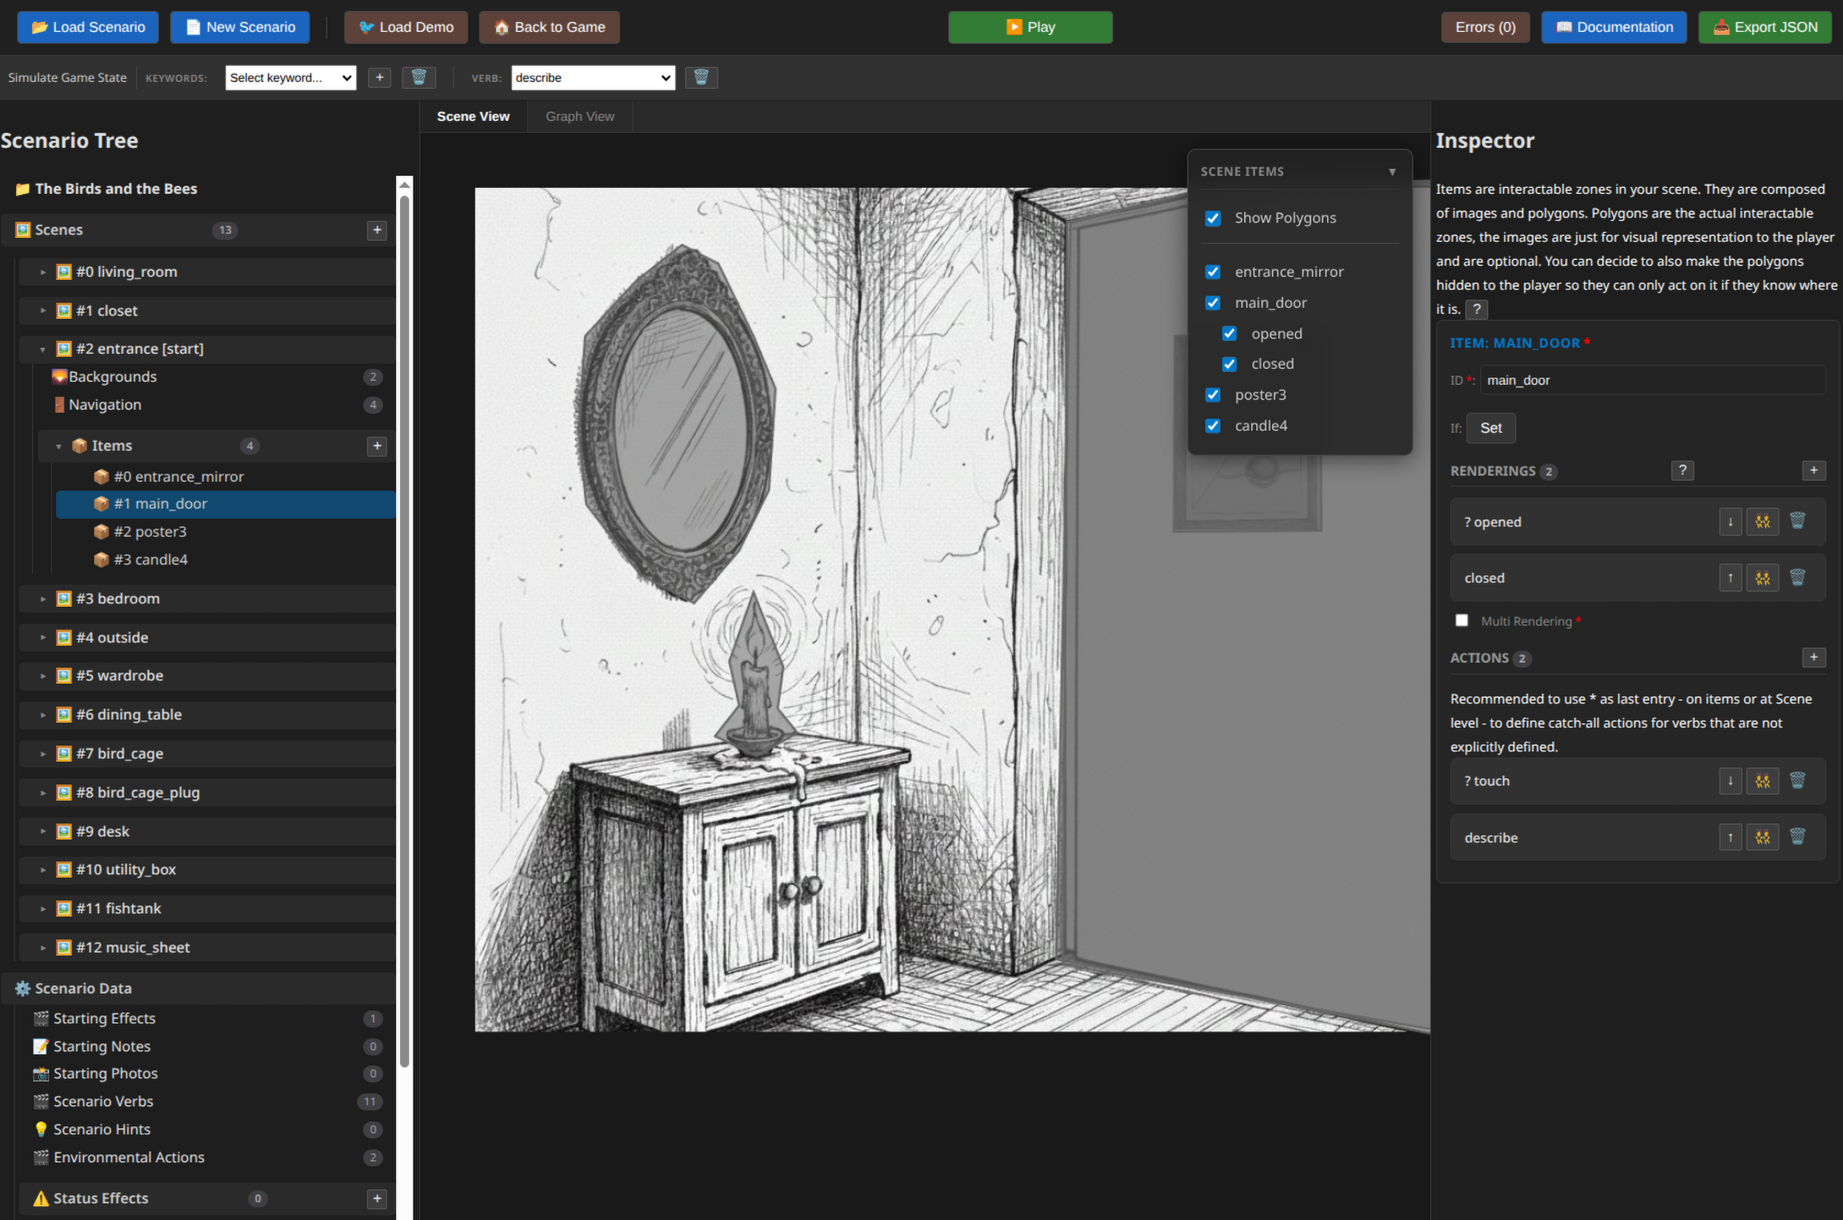Click the people icon on the closed rendering

tap(1762, 577)
